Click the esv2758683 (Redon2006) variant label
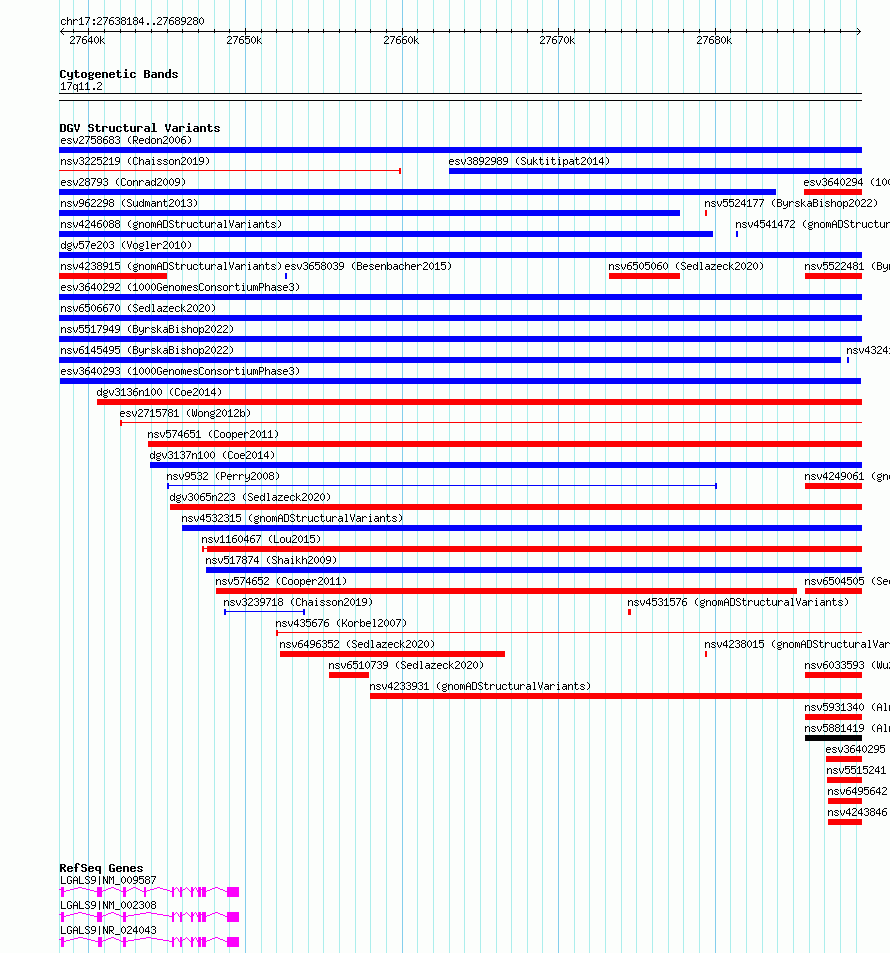The height and width of the screenshot is (953, 890). 126,140
